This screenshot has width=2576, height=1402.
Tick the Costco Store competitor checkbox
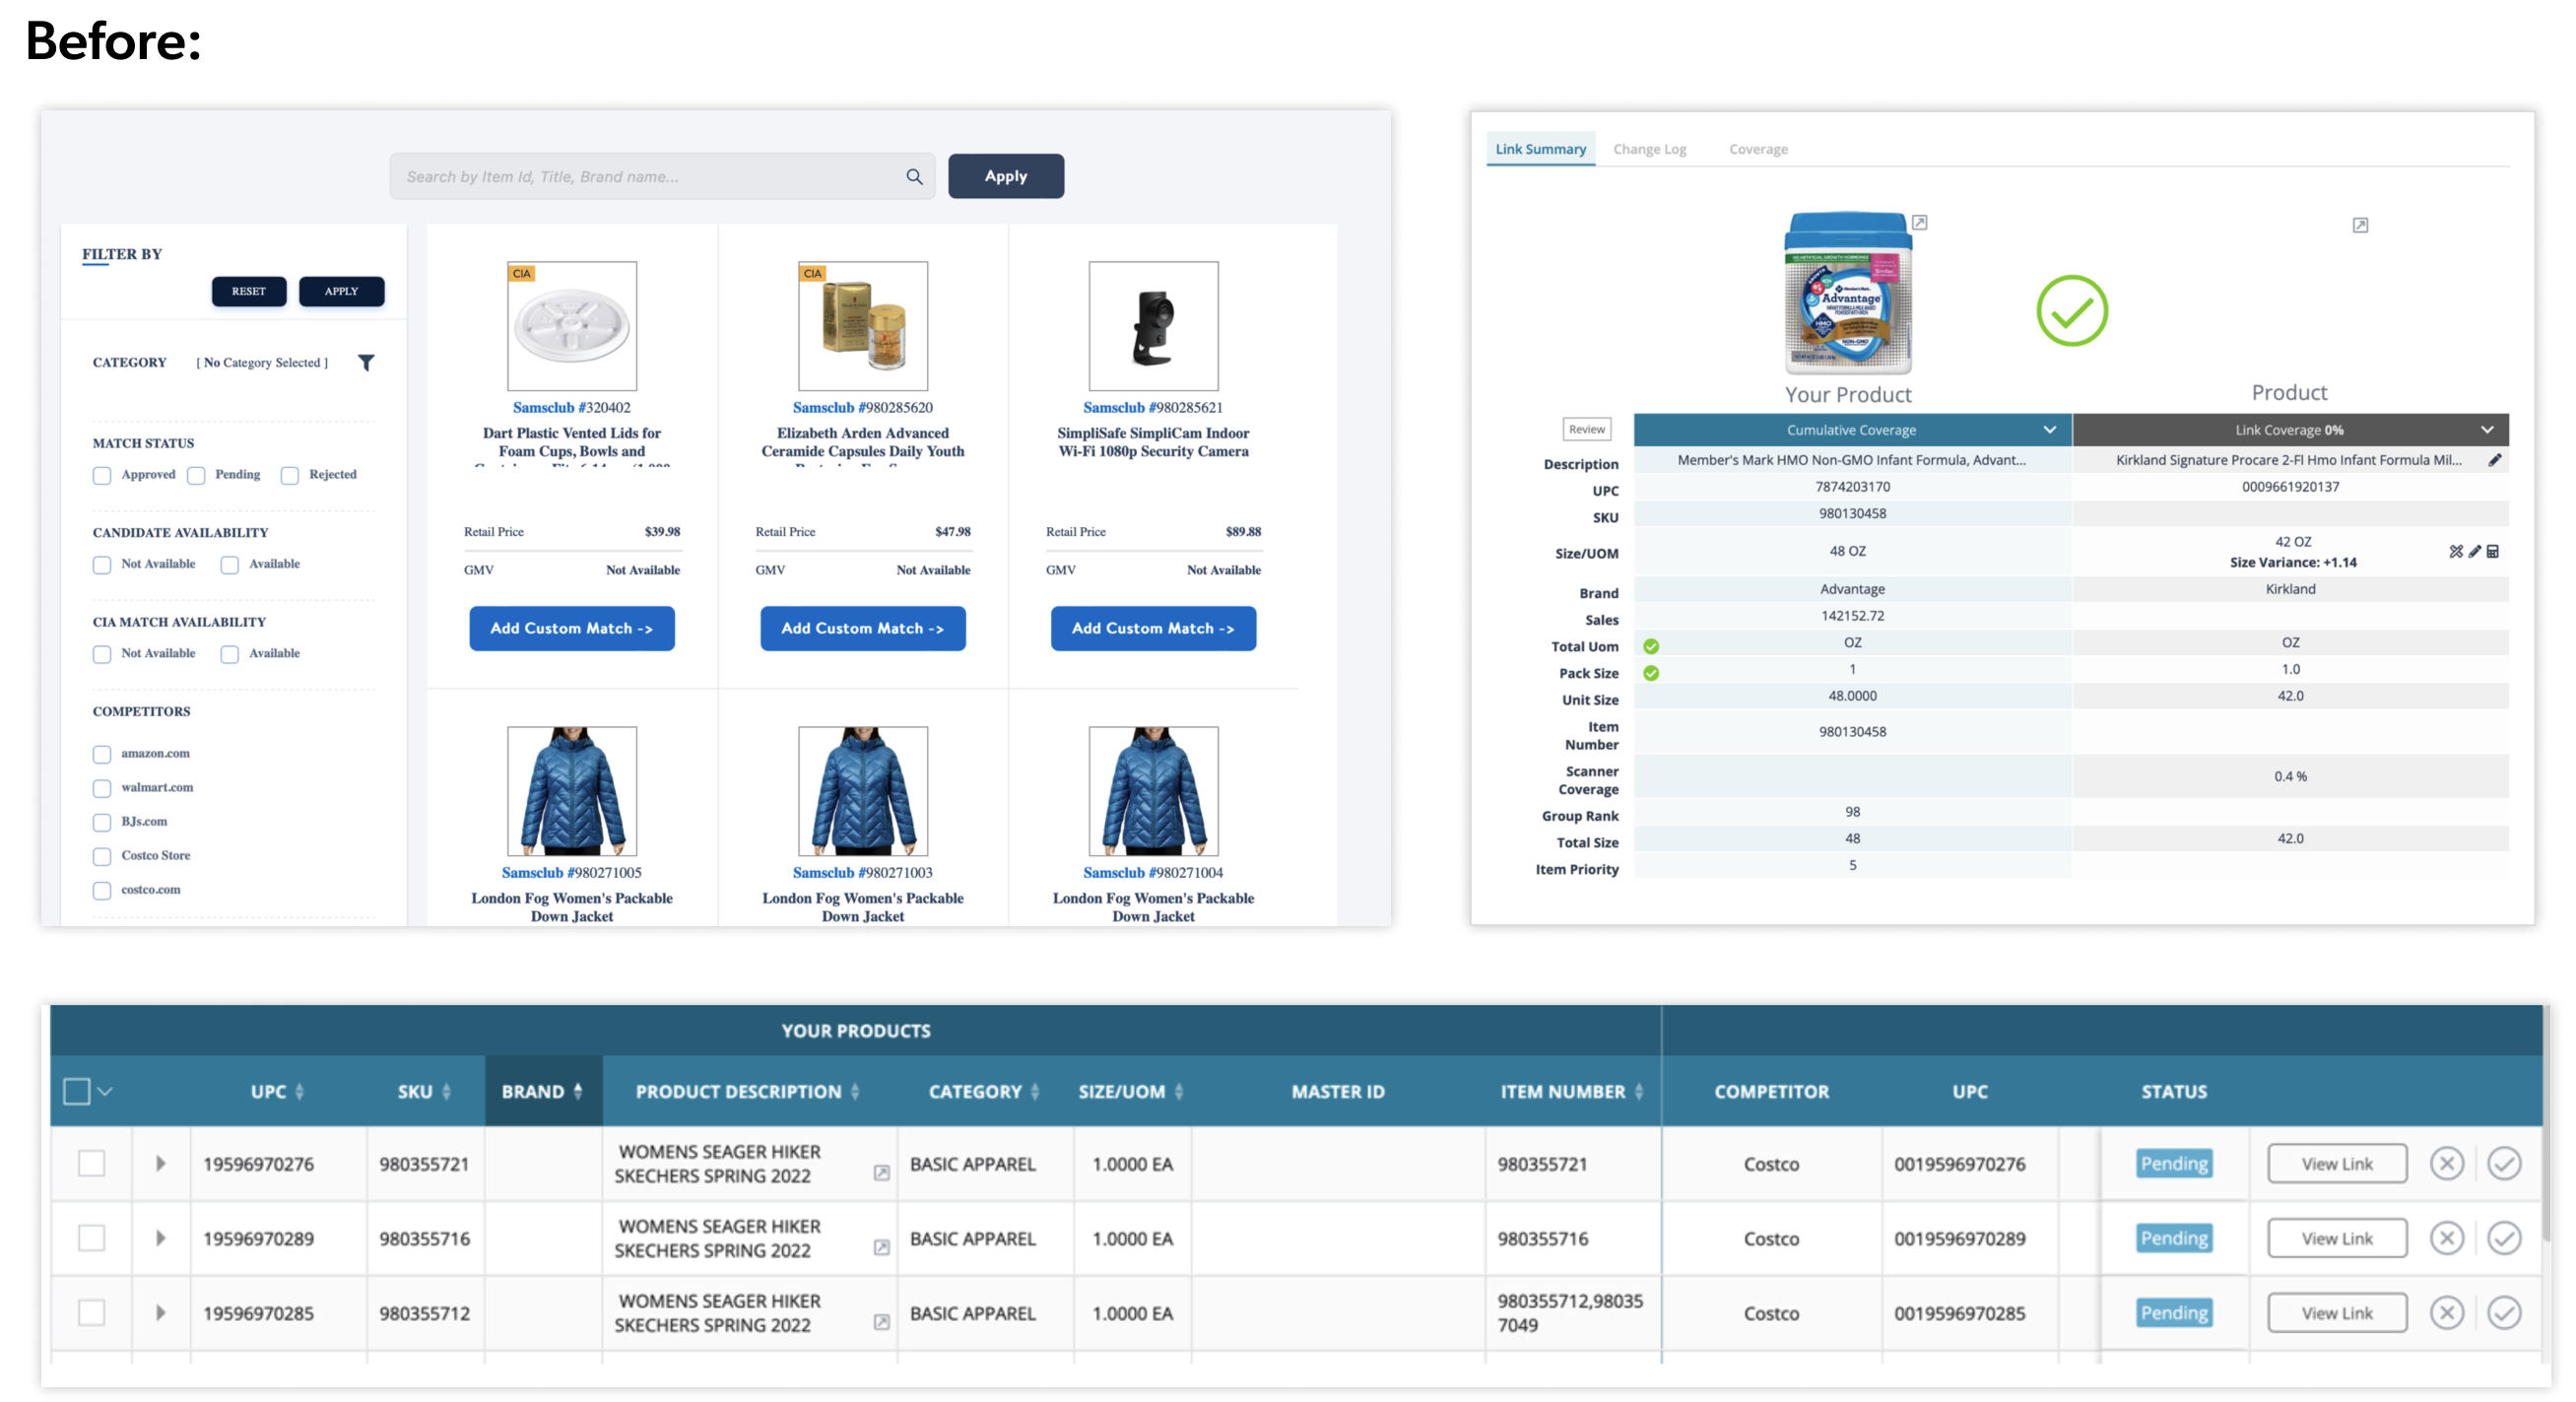102,856
